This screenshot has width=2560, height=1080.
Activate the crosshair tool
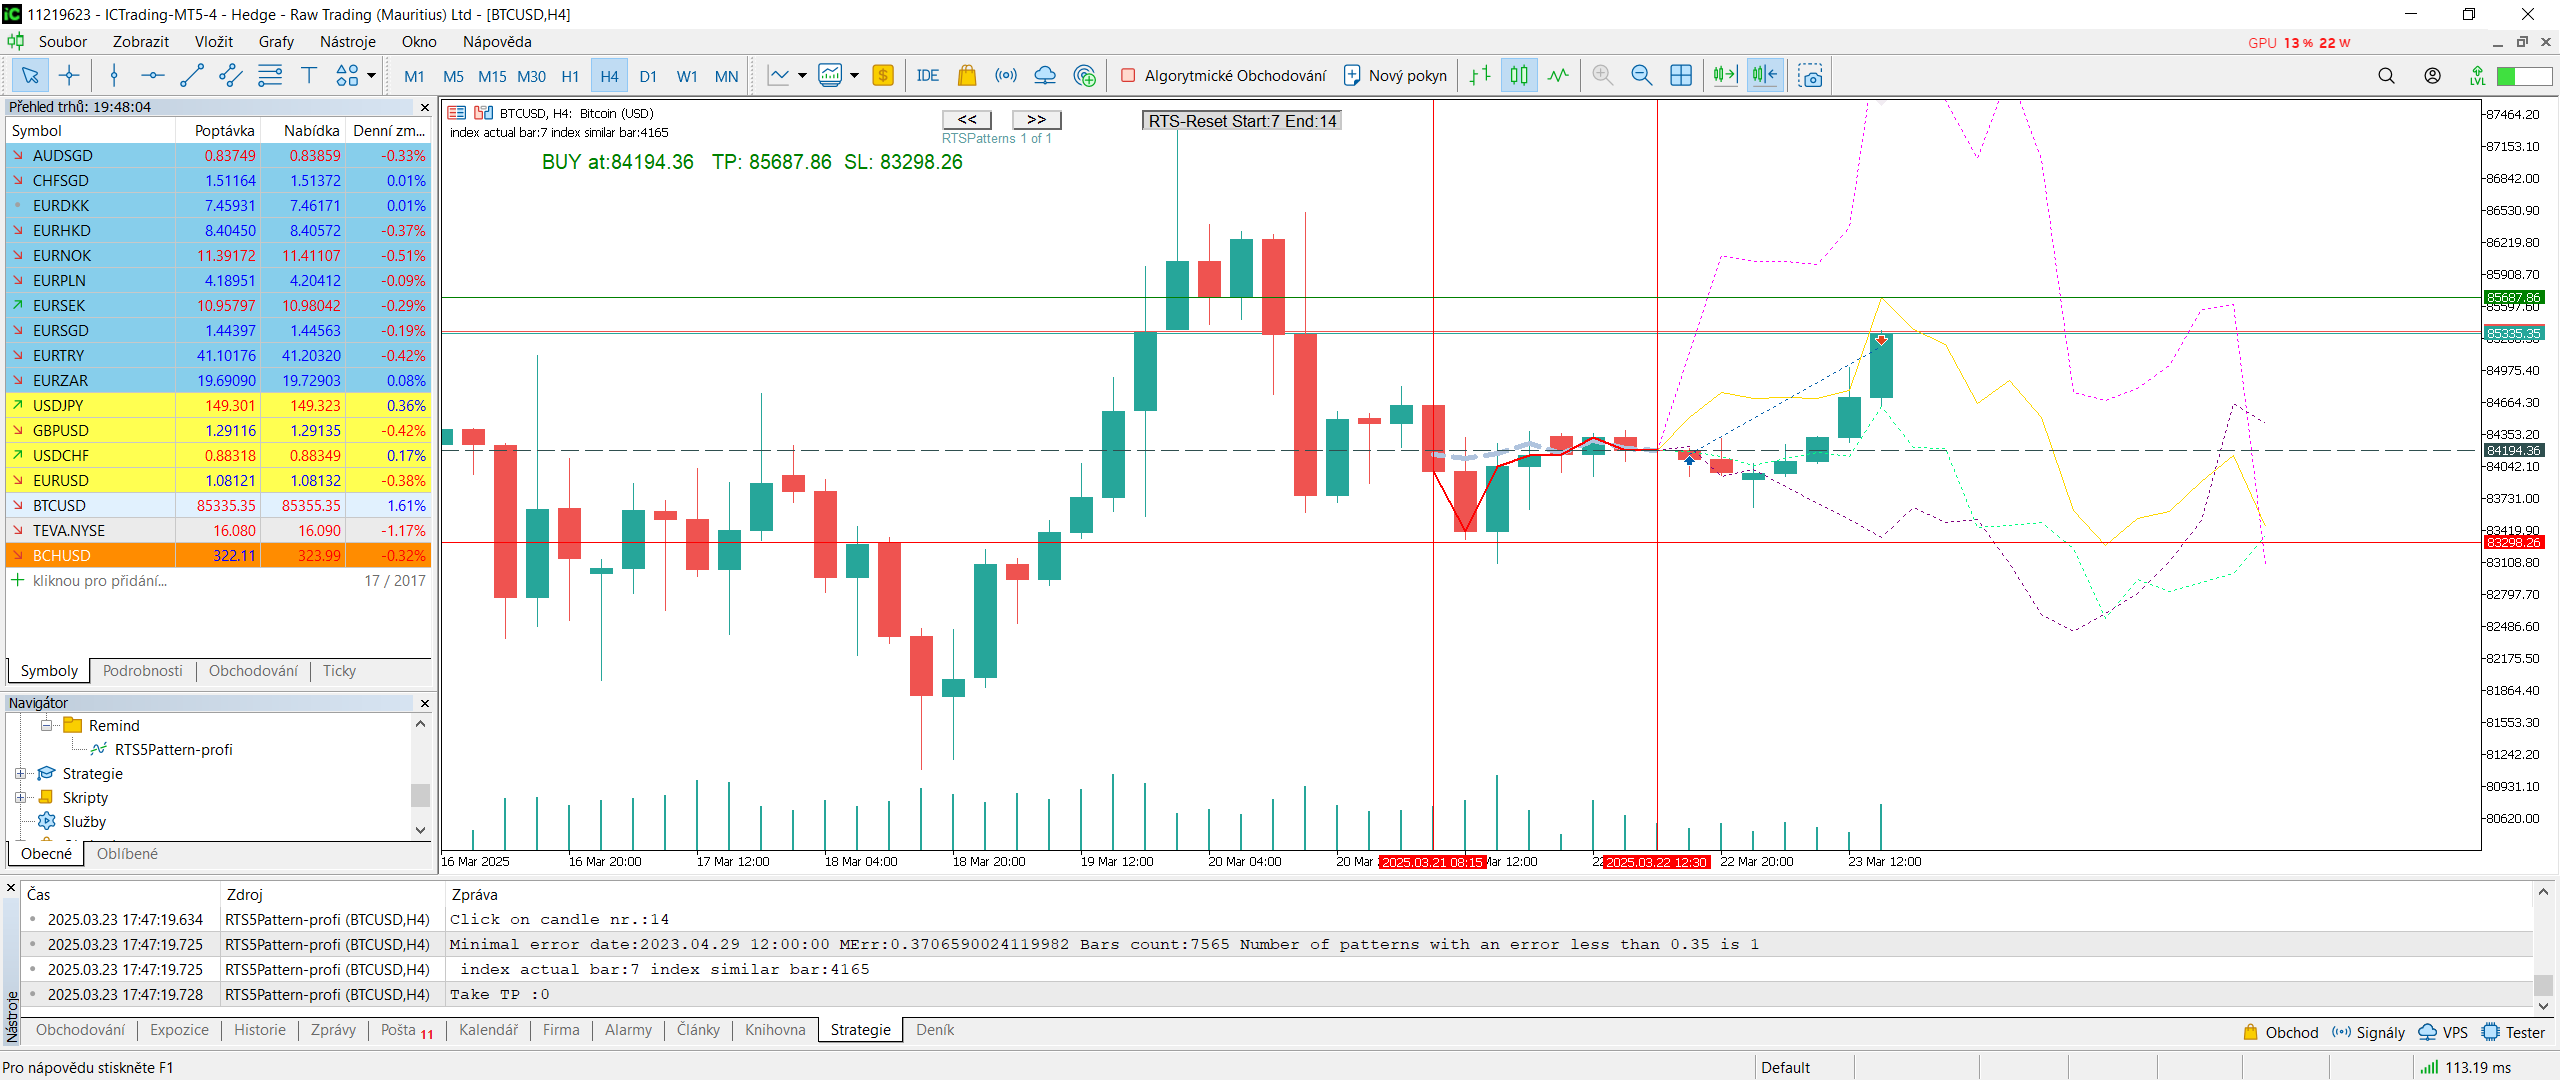tap(69, 75)
